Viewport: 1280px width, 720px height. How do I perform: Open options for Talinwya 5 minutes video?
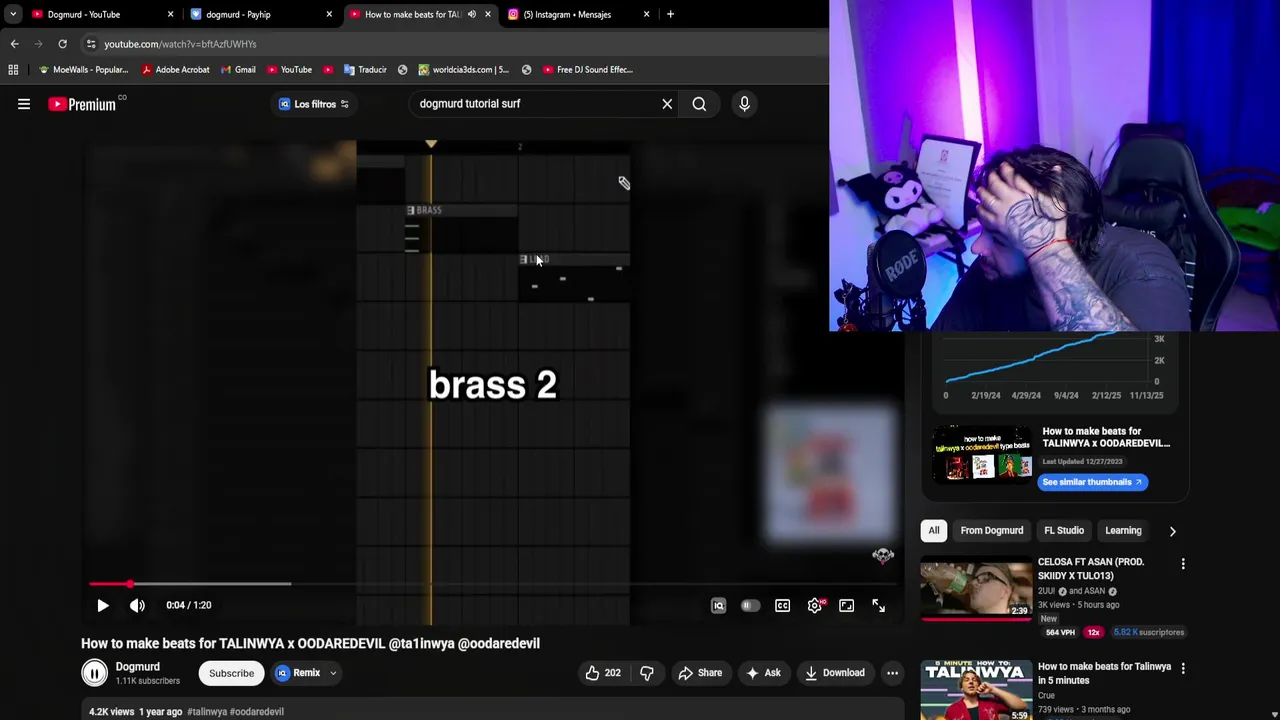pyautogui.click(x=1183, y=668)
